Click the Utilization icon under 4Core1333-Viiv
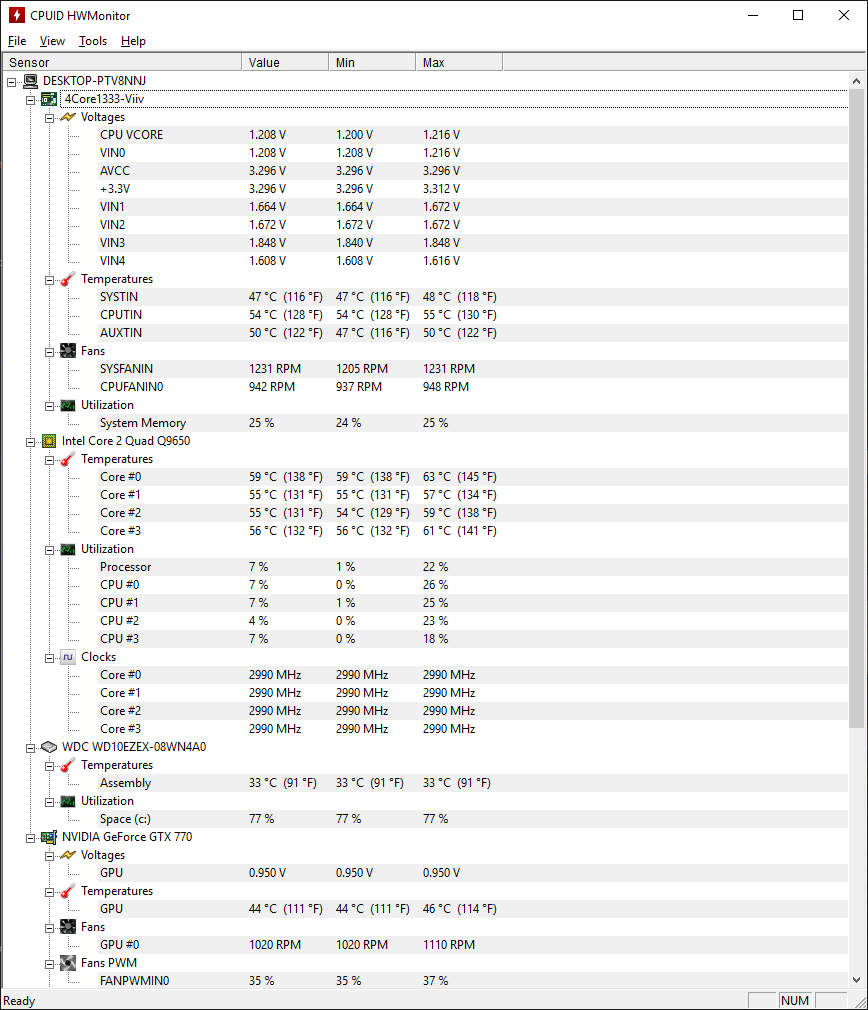The height and width of the screenshot is (1010, 868). tap(68, 405)
